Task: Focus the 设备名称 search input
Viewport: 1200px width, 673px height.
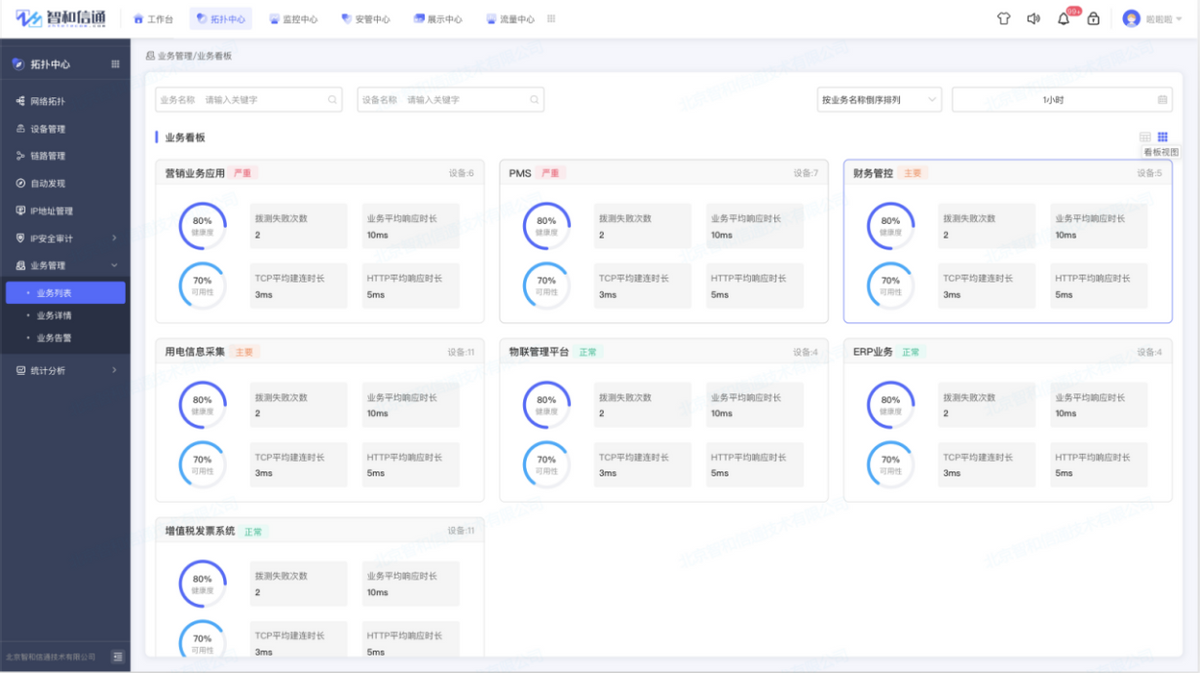Action: 451,100
